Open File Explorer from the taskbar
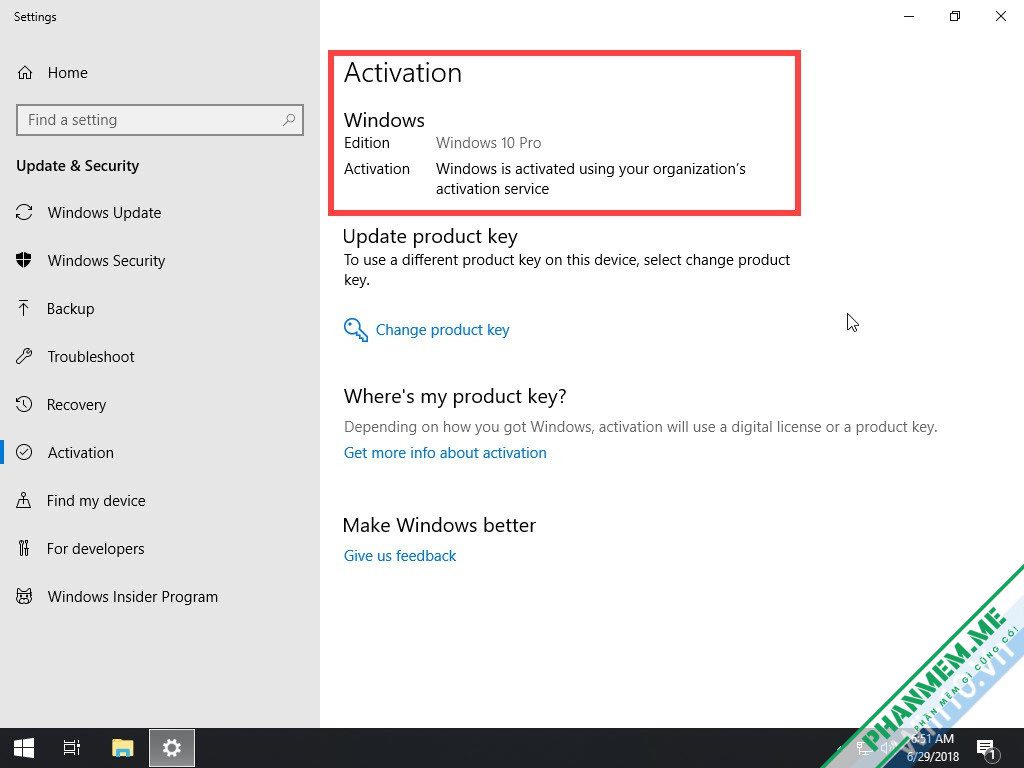This screenshot has width=1024, height=768. coord(123,748)
